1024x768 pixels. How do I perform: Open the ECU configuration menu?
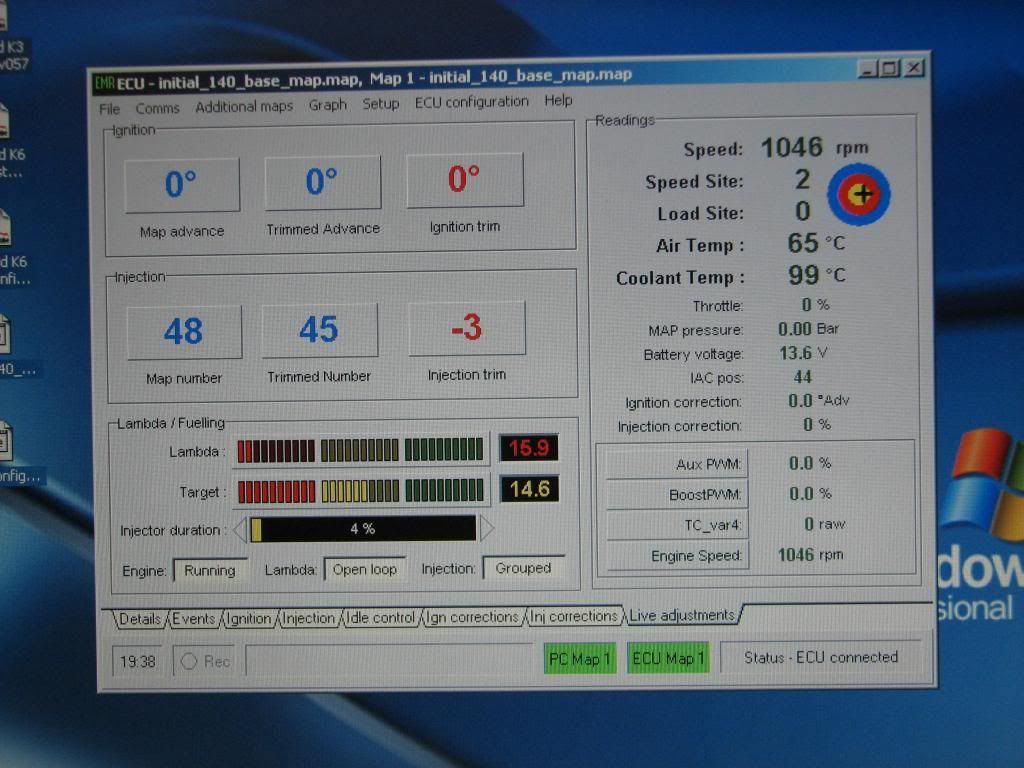(472, 102)
